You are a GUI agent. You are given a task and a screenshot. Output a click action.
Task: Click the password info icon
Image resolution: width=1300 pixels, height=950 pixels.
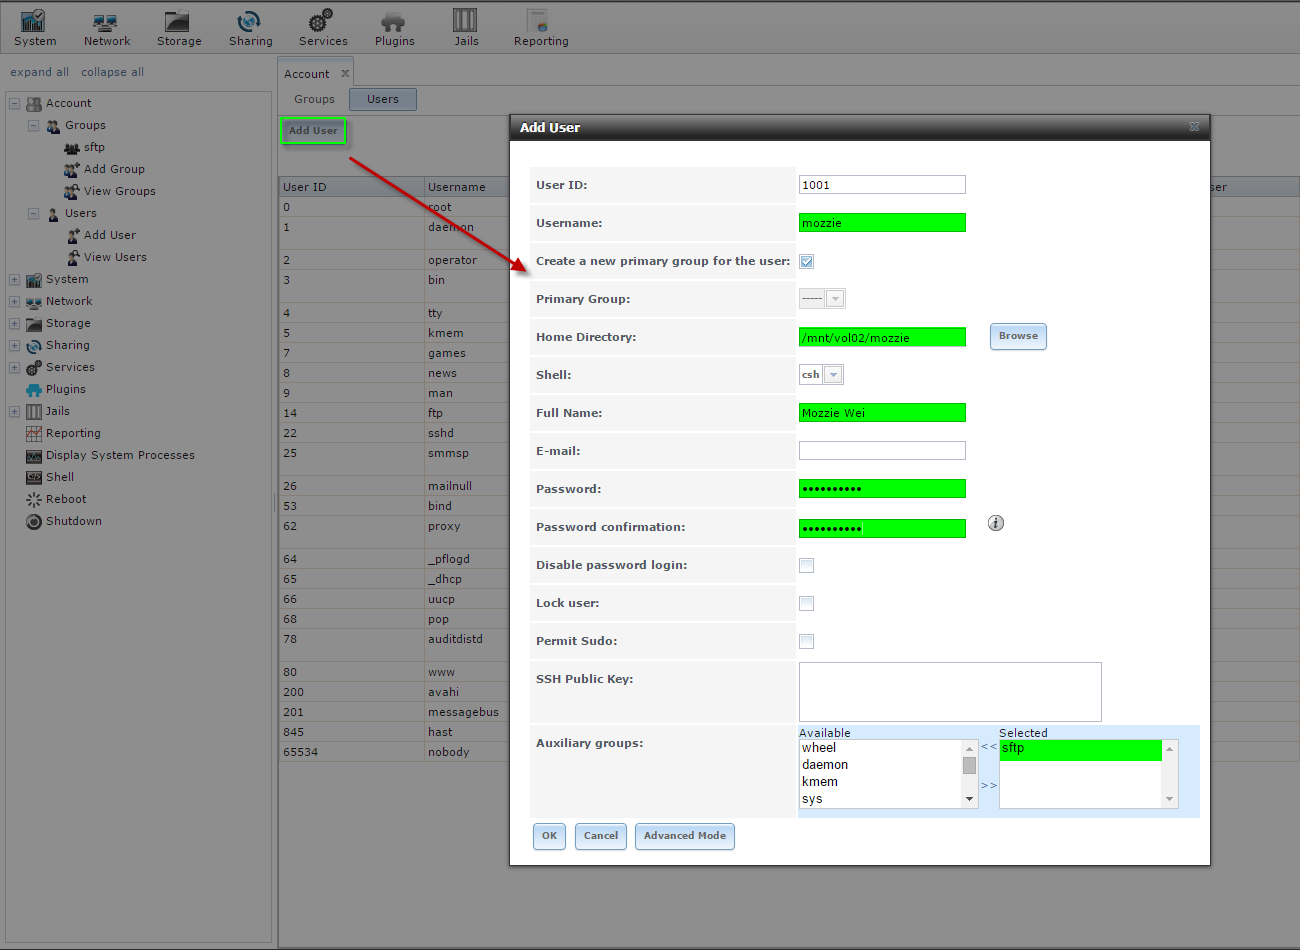tap(996, 523)
